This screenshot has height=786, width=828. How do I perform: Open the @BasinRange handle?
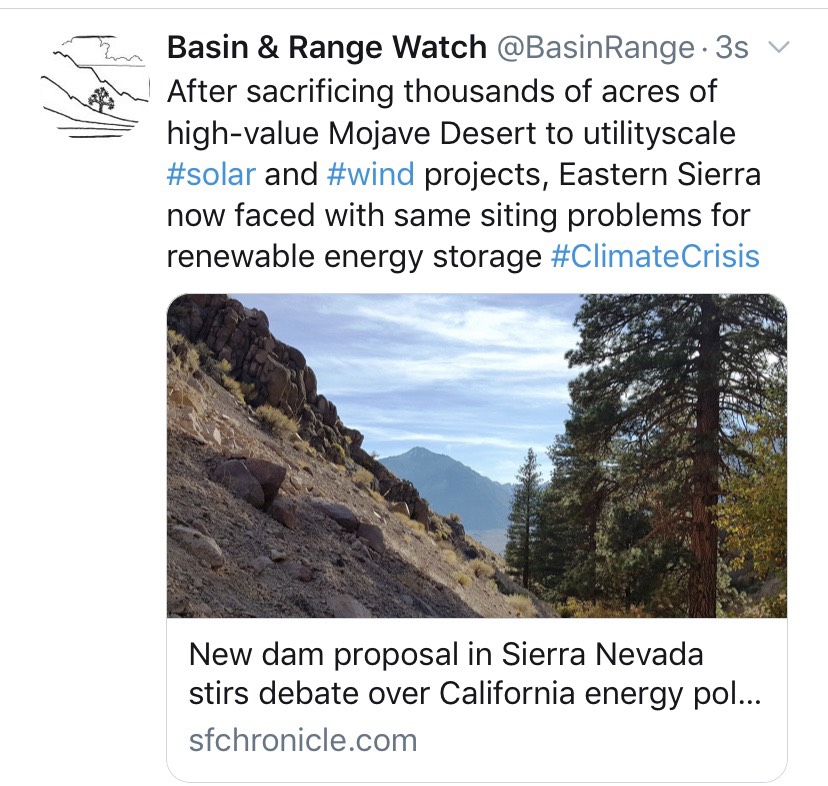click(596, 48)
